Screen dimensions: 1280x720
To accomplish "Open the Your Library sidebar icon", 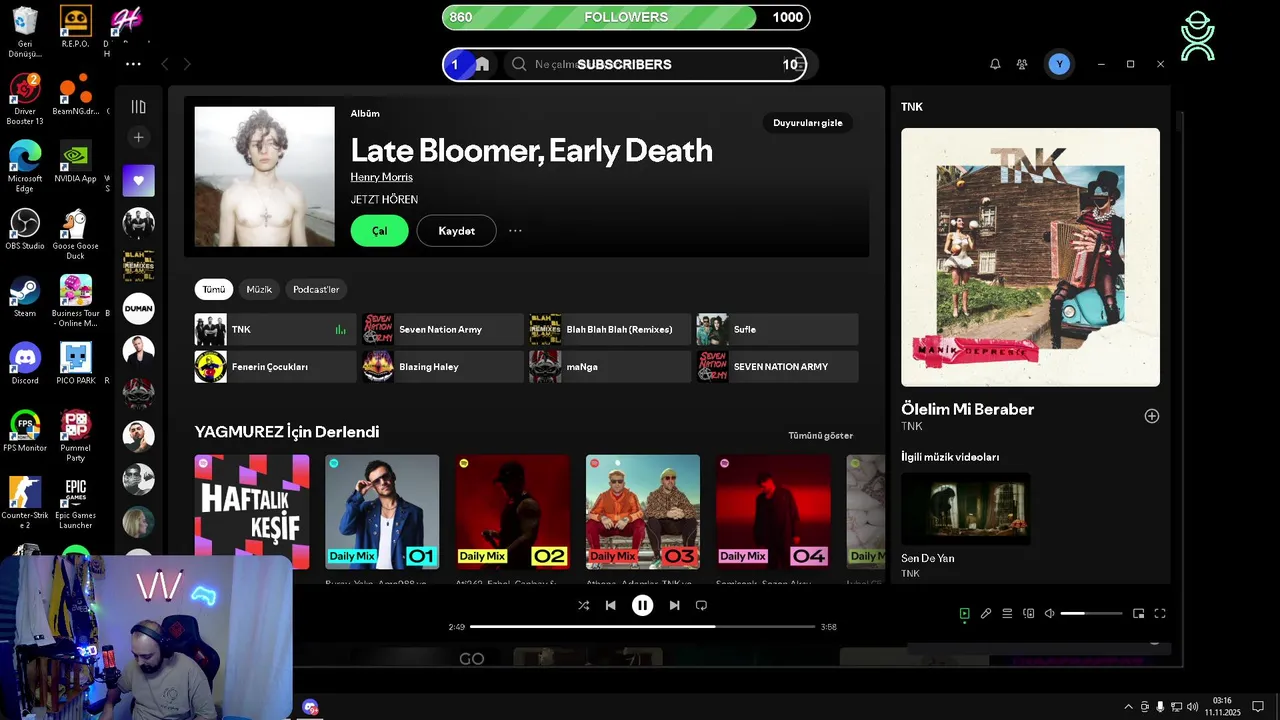I will (x=139, y=107).
